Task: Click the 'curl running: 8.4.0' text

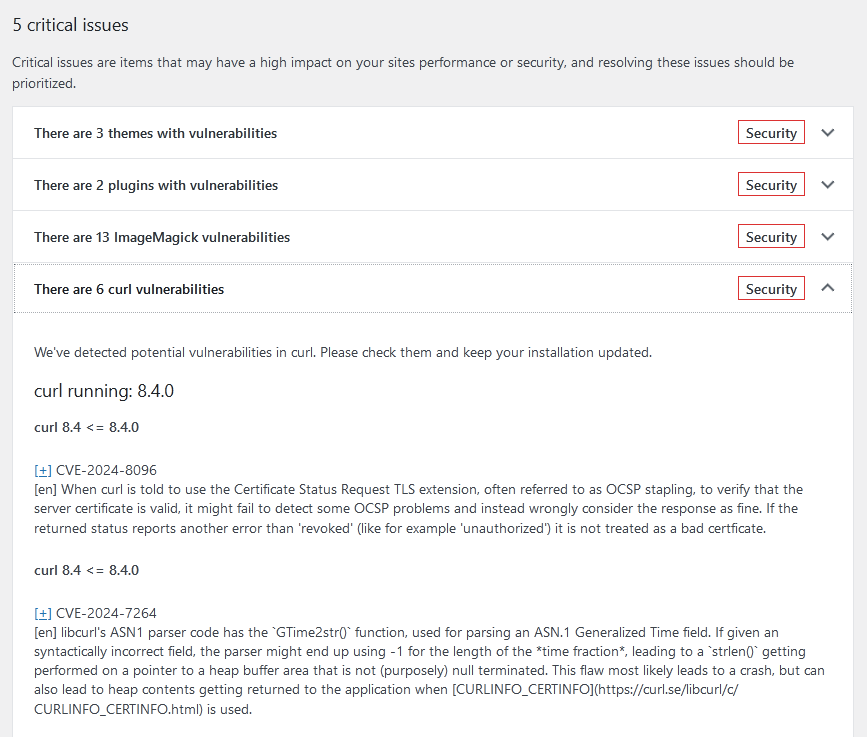Action: [104, 391]
